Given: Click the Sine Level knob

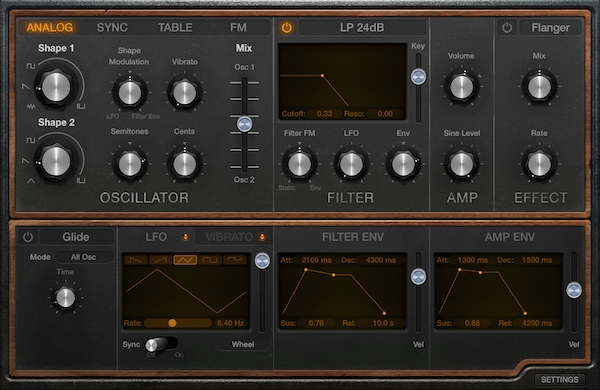Looking at the screenshot, I should tap(461, 164).
